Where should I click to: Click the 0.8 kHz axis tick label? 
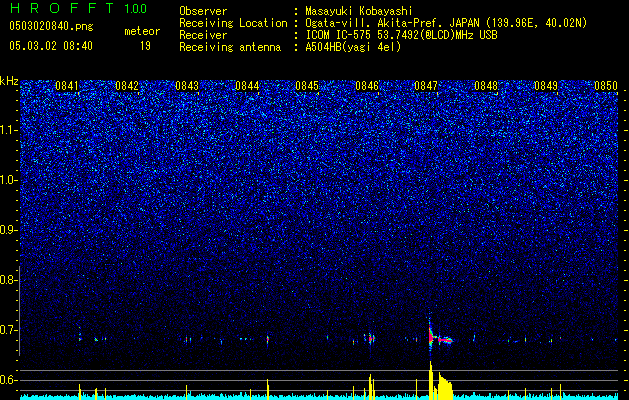point(8,280)
